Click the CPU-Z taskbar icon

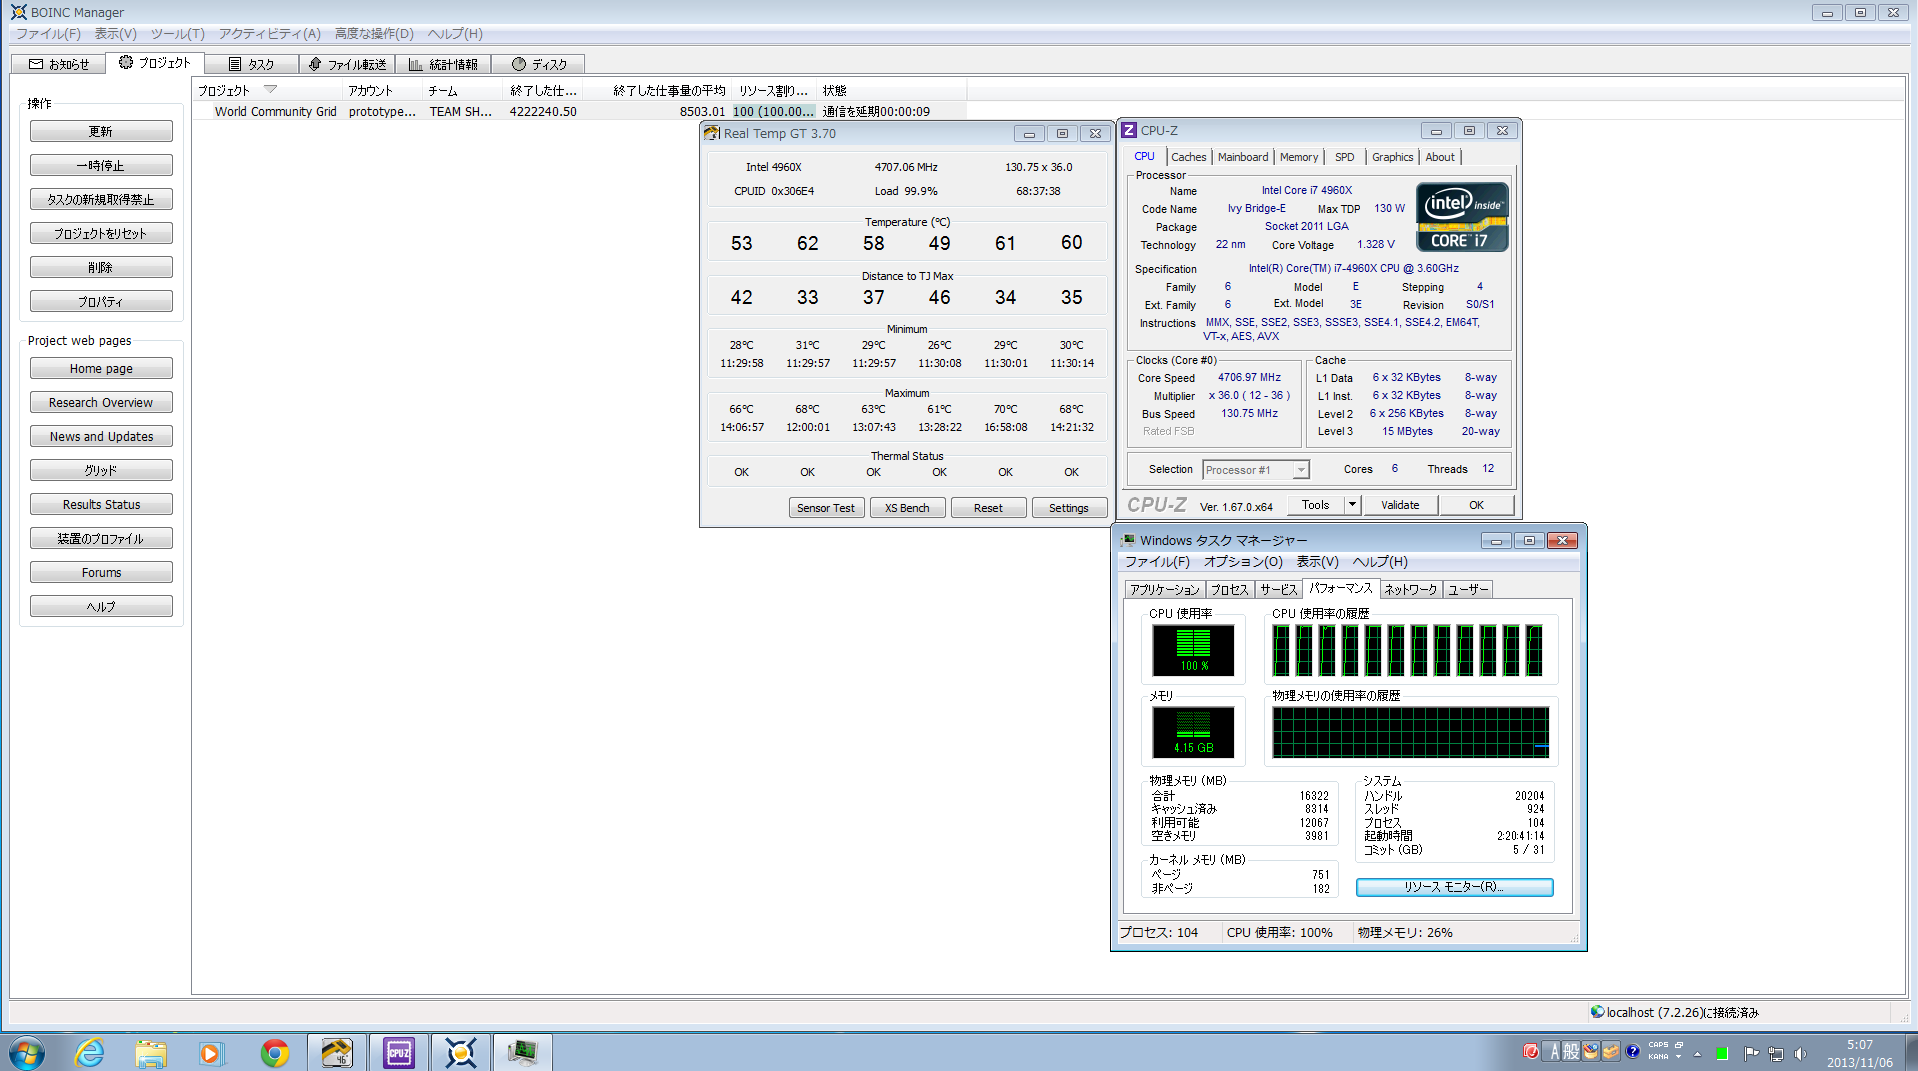398,1053
